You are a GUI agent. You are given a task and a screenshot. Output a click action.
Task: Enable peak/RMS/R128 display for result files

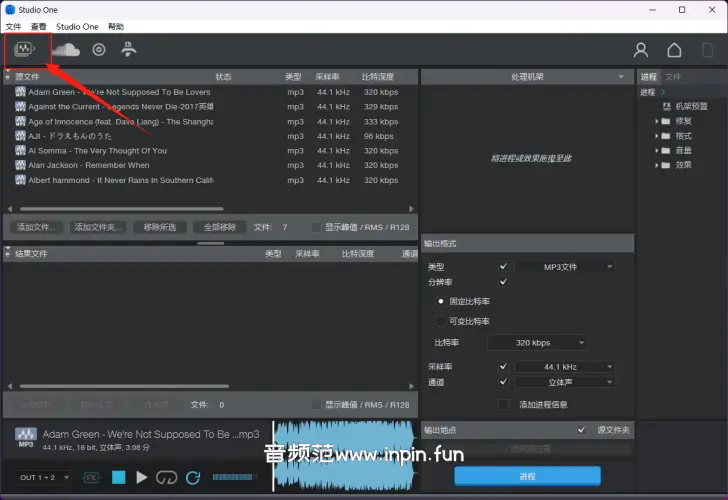point(316,405)
